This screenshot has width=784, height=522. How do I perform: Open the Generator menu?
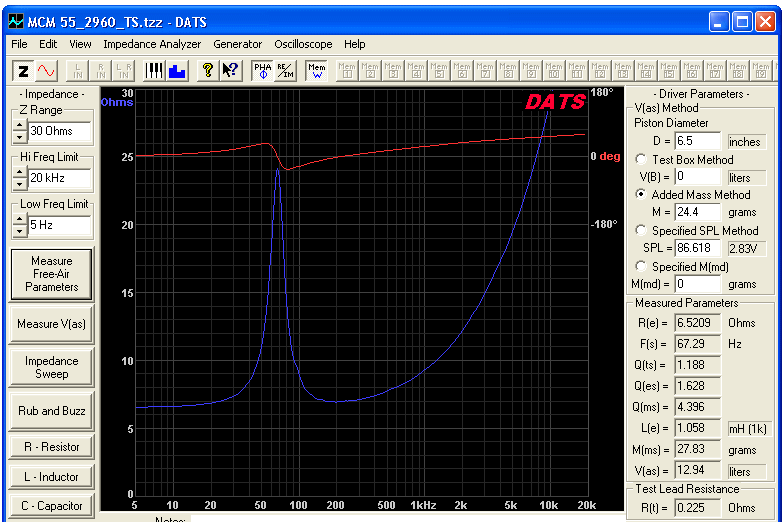point(238,44)
